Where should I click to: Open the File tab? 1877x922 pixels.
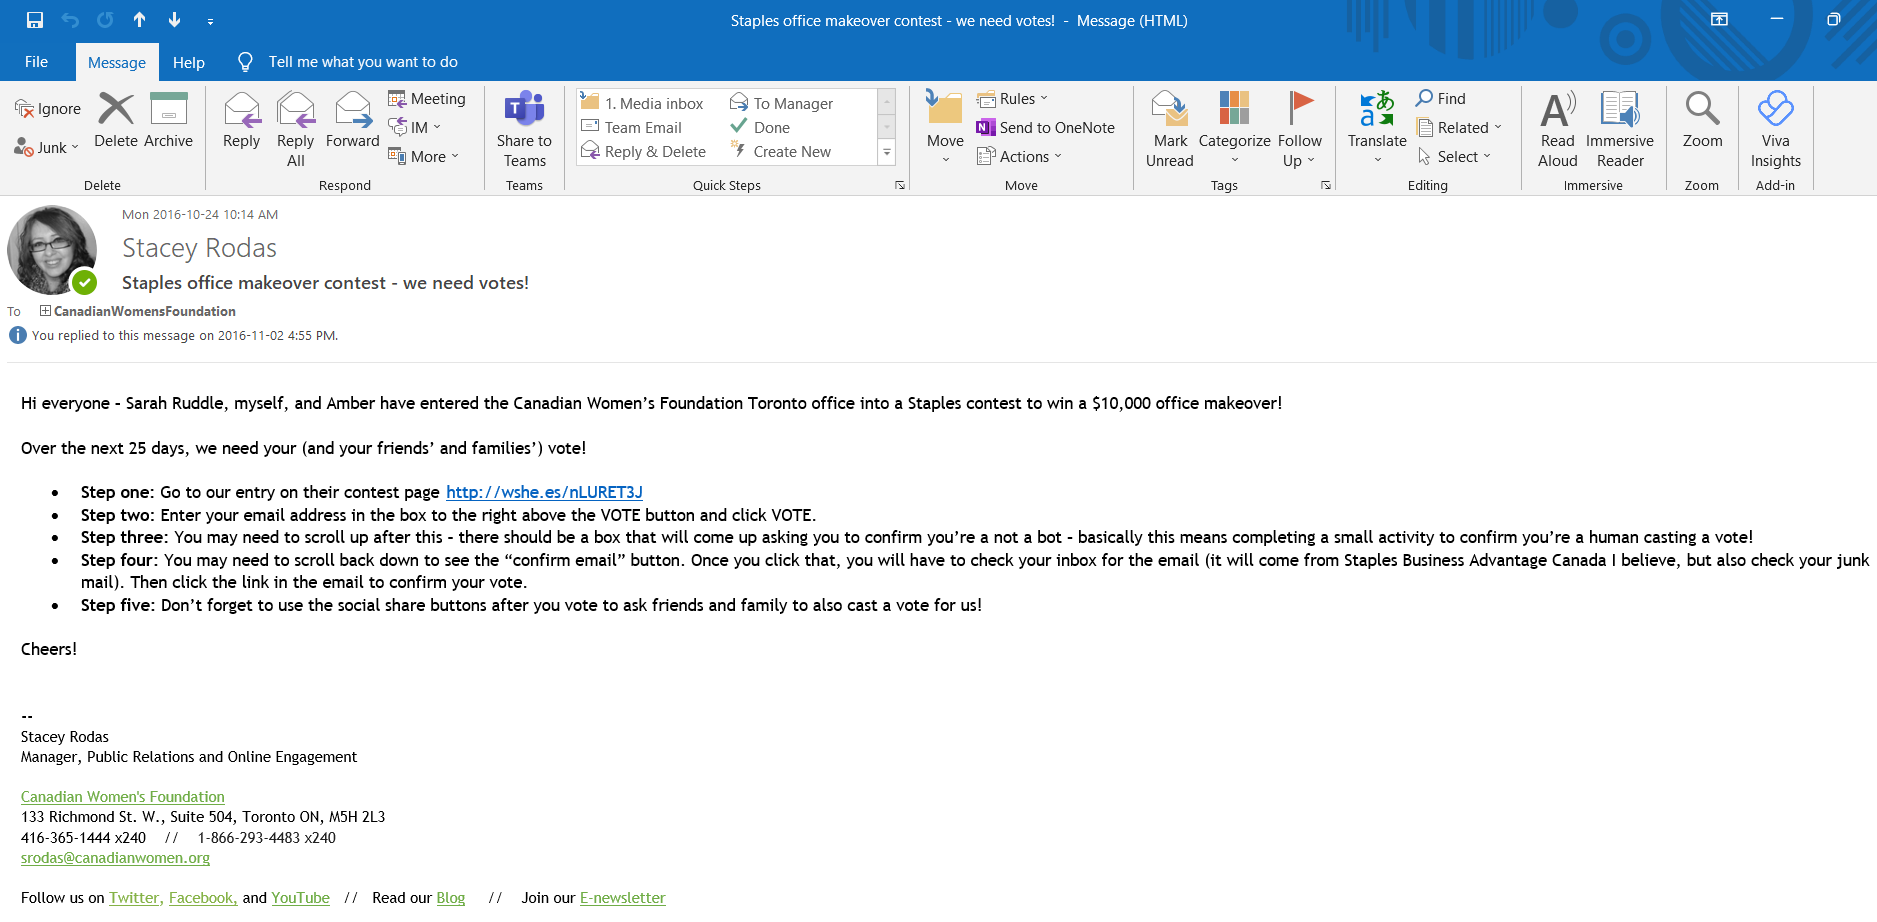coord(36,62)
